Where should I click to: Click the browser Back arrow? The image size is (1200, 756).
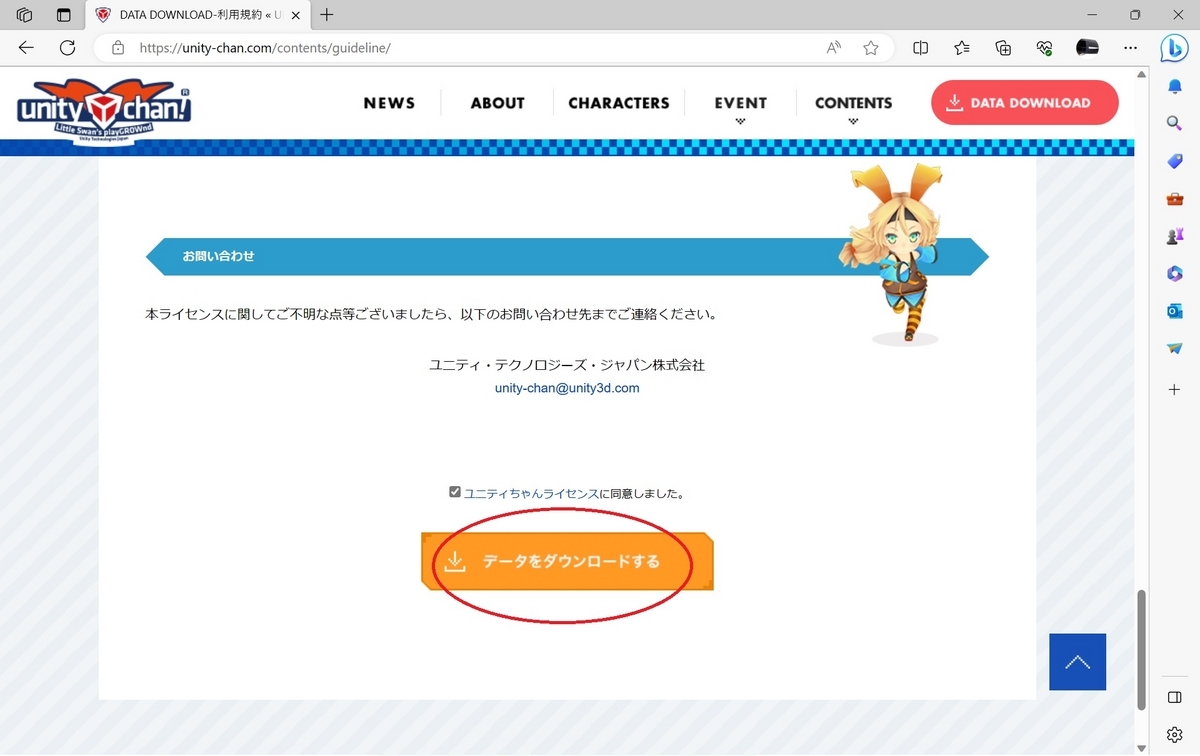click(26, 47)
